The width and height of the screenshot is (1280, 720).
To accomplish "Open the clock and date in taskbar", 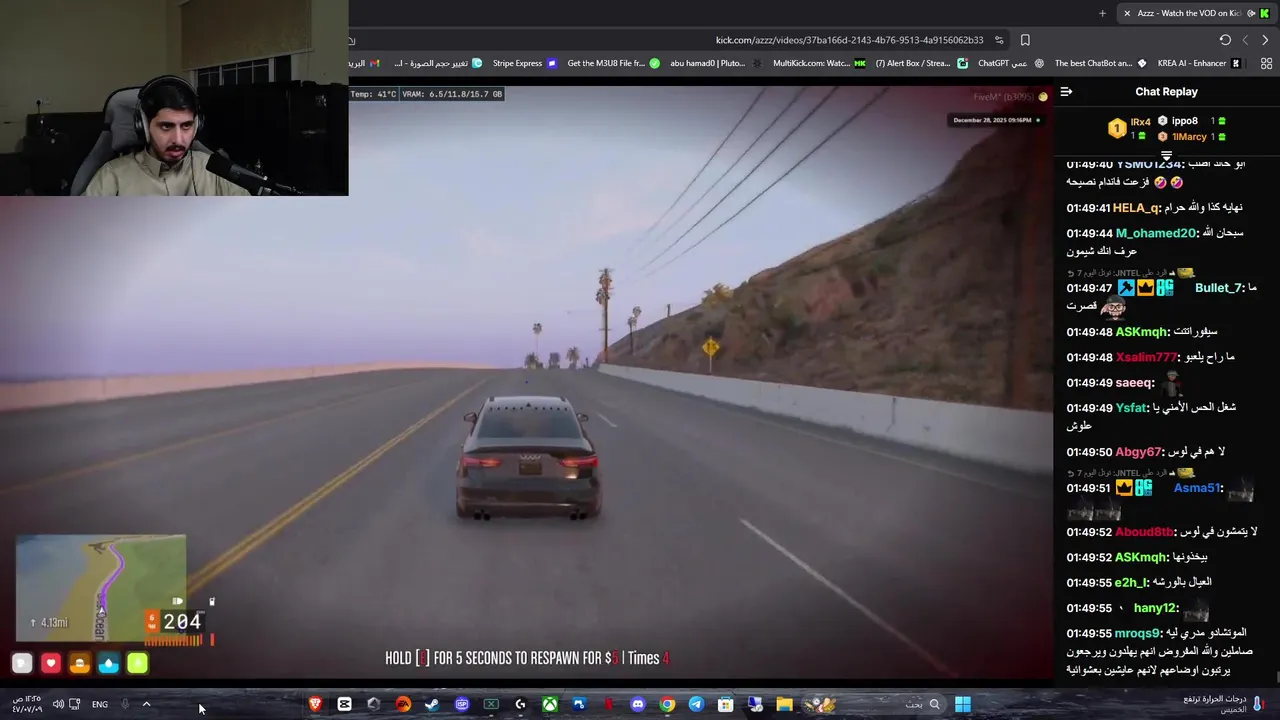I will pyautogui.click(x=28, y=704).
